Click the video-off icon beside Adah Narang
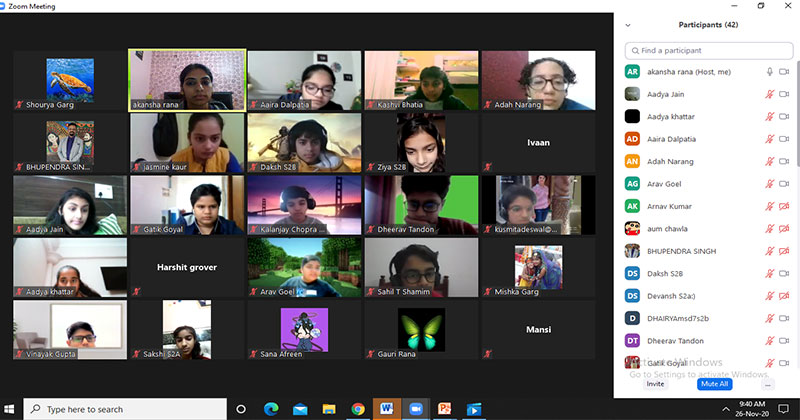The width and height of the screenshot is (800, 420). 786,161
